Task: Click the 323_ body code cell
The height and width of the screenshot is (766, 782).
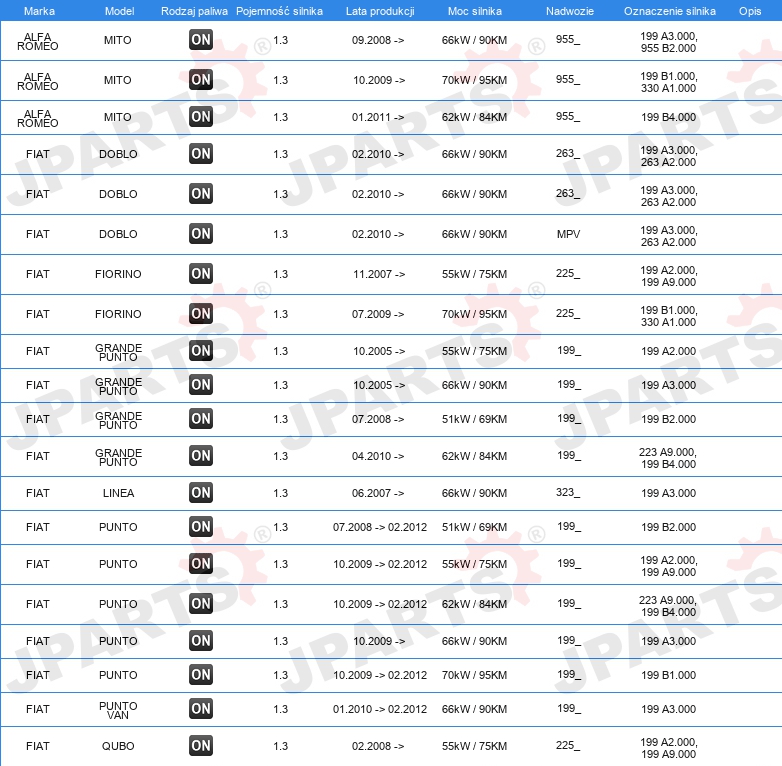Action: click(568, 493)
